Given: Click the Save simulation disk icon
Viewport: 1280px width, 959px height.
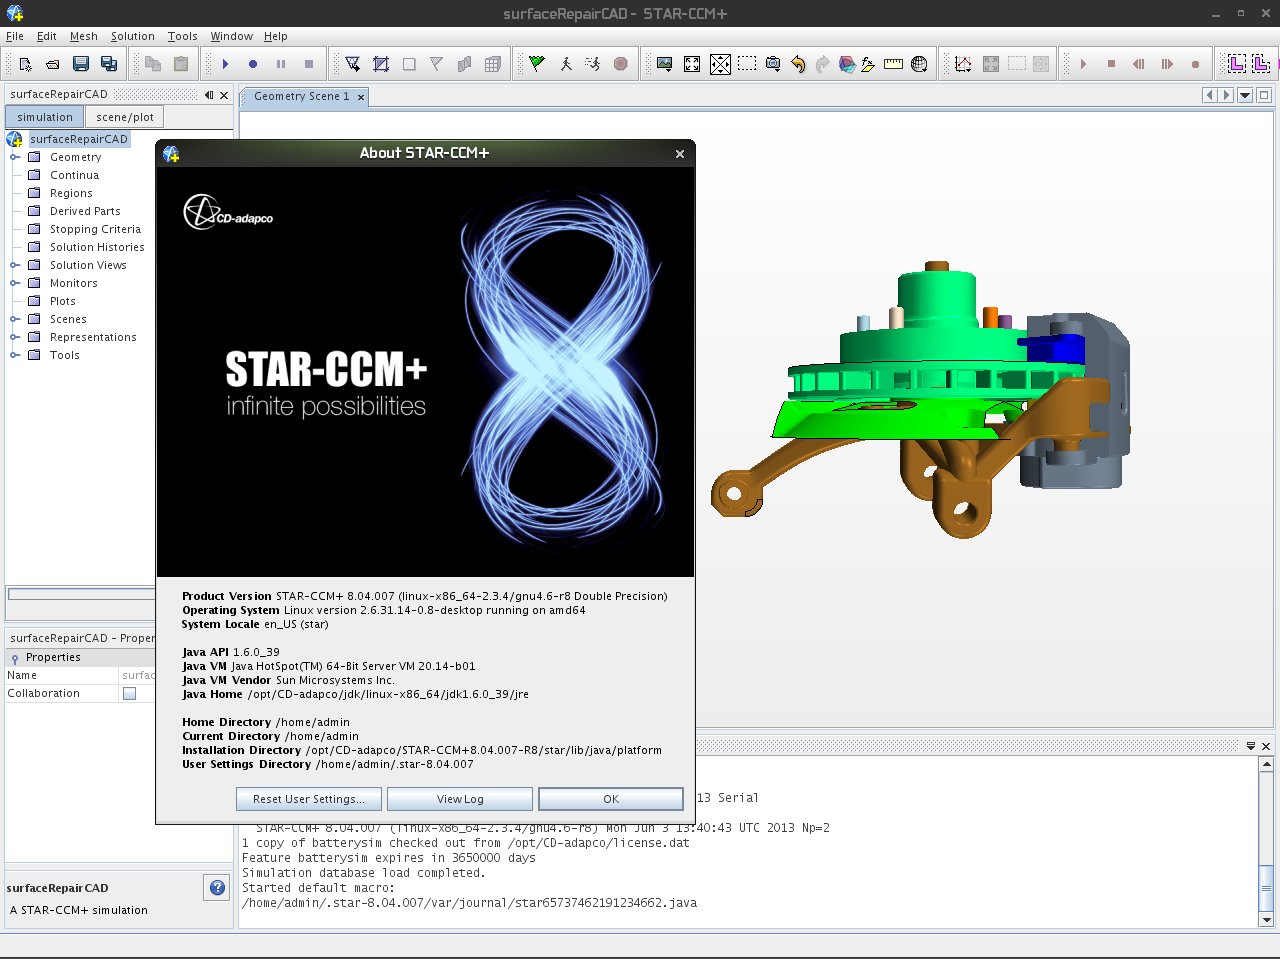Looking at the screenshot, I should pyautogui.click(x=81, y=64).
